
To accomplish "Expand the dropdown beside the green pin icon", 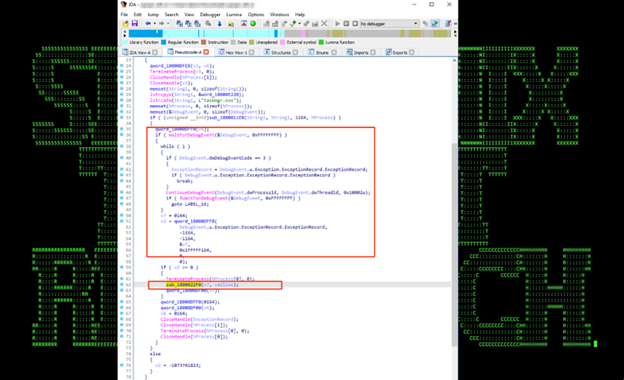I will [299, 23].
